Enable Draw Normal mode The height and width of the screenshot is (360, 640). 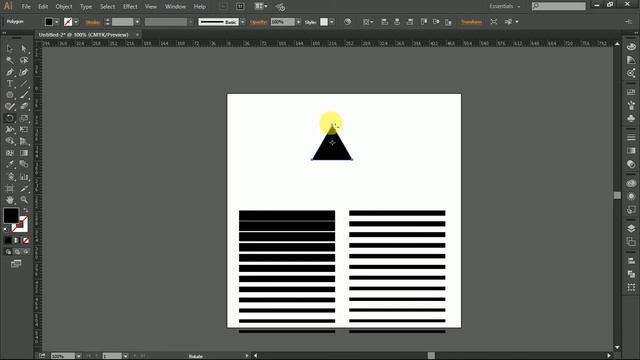click(x=8, y=252)
